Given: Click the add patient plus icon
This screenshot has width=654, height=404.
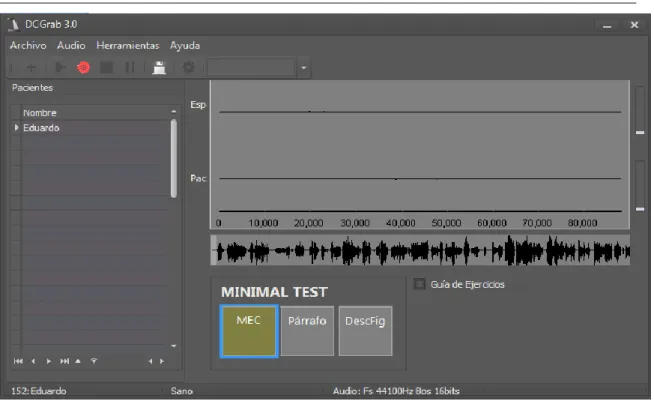Looking at the screenshot, I should click(31, 67).
